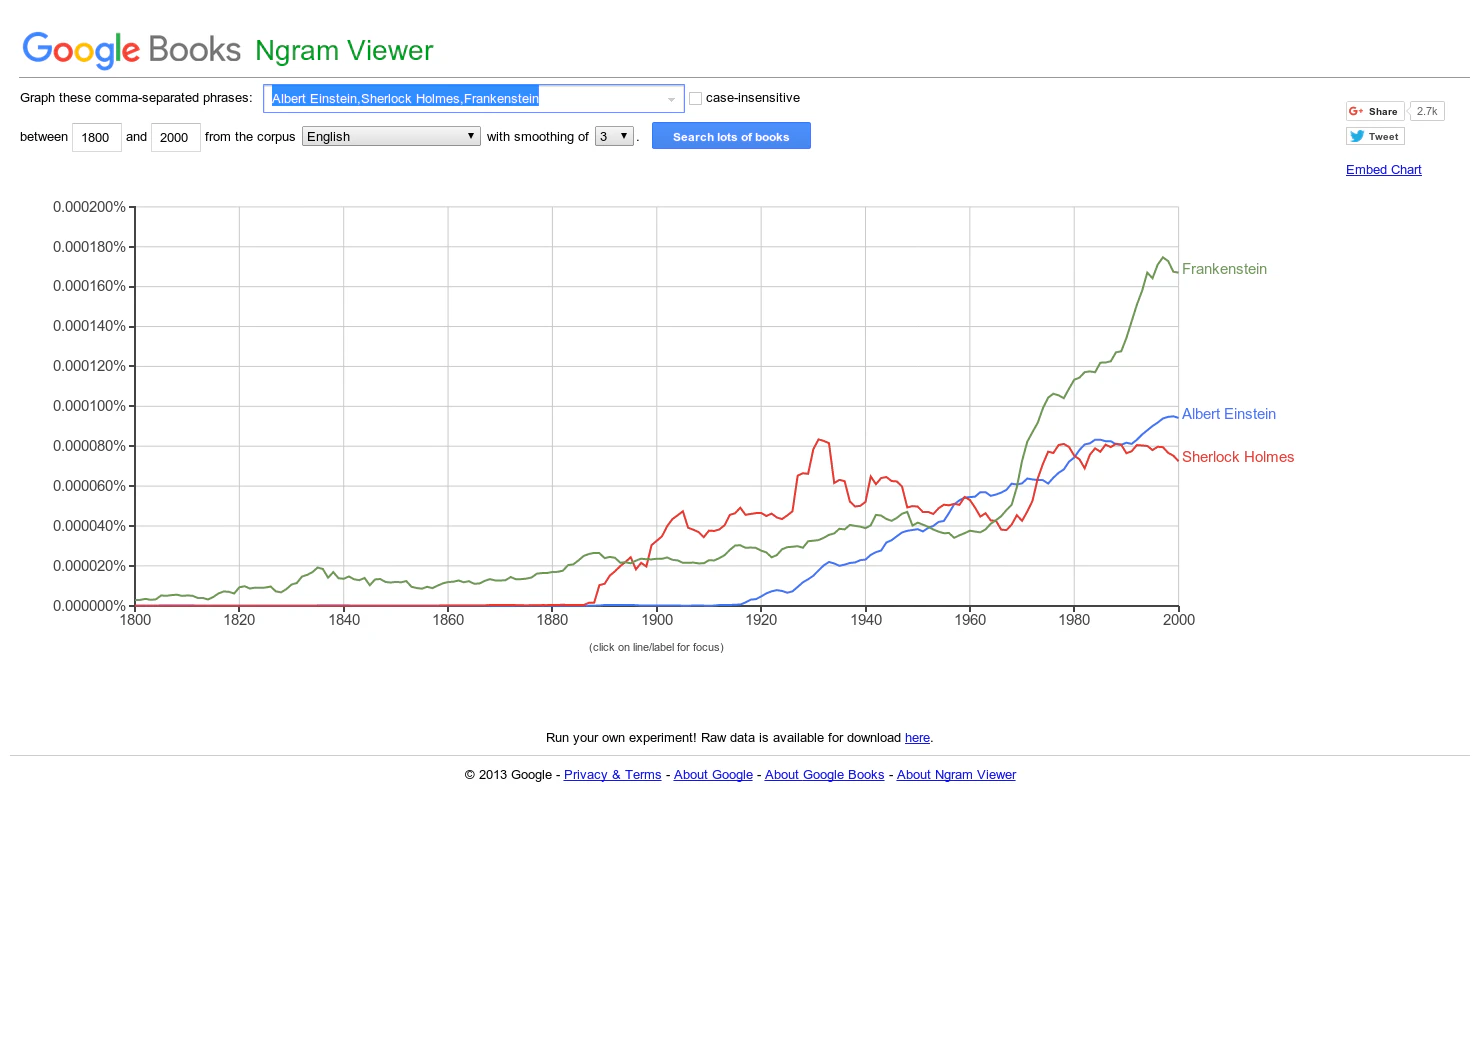Viewport: 1480px width, 1037px height.
Task: Click the 1900 x-axis year label
Action: click(x=657, y=620)
